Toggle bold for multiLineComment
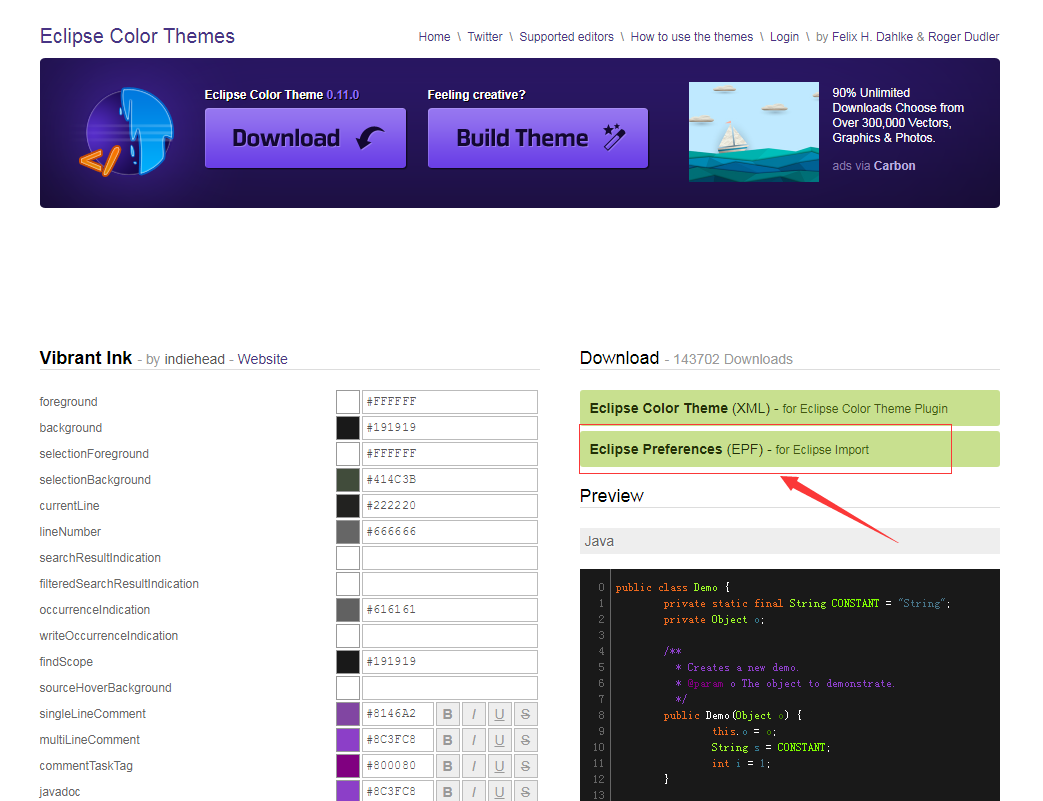1043x801 pixels. pyautogui.click(x=448, y=740)
